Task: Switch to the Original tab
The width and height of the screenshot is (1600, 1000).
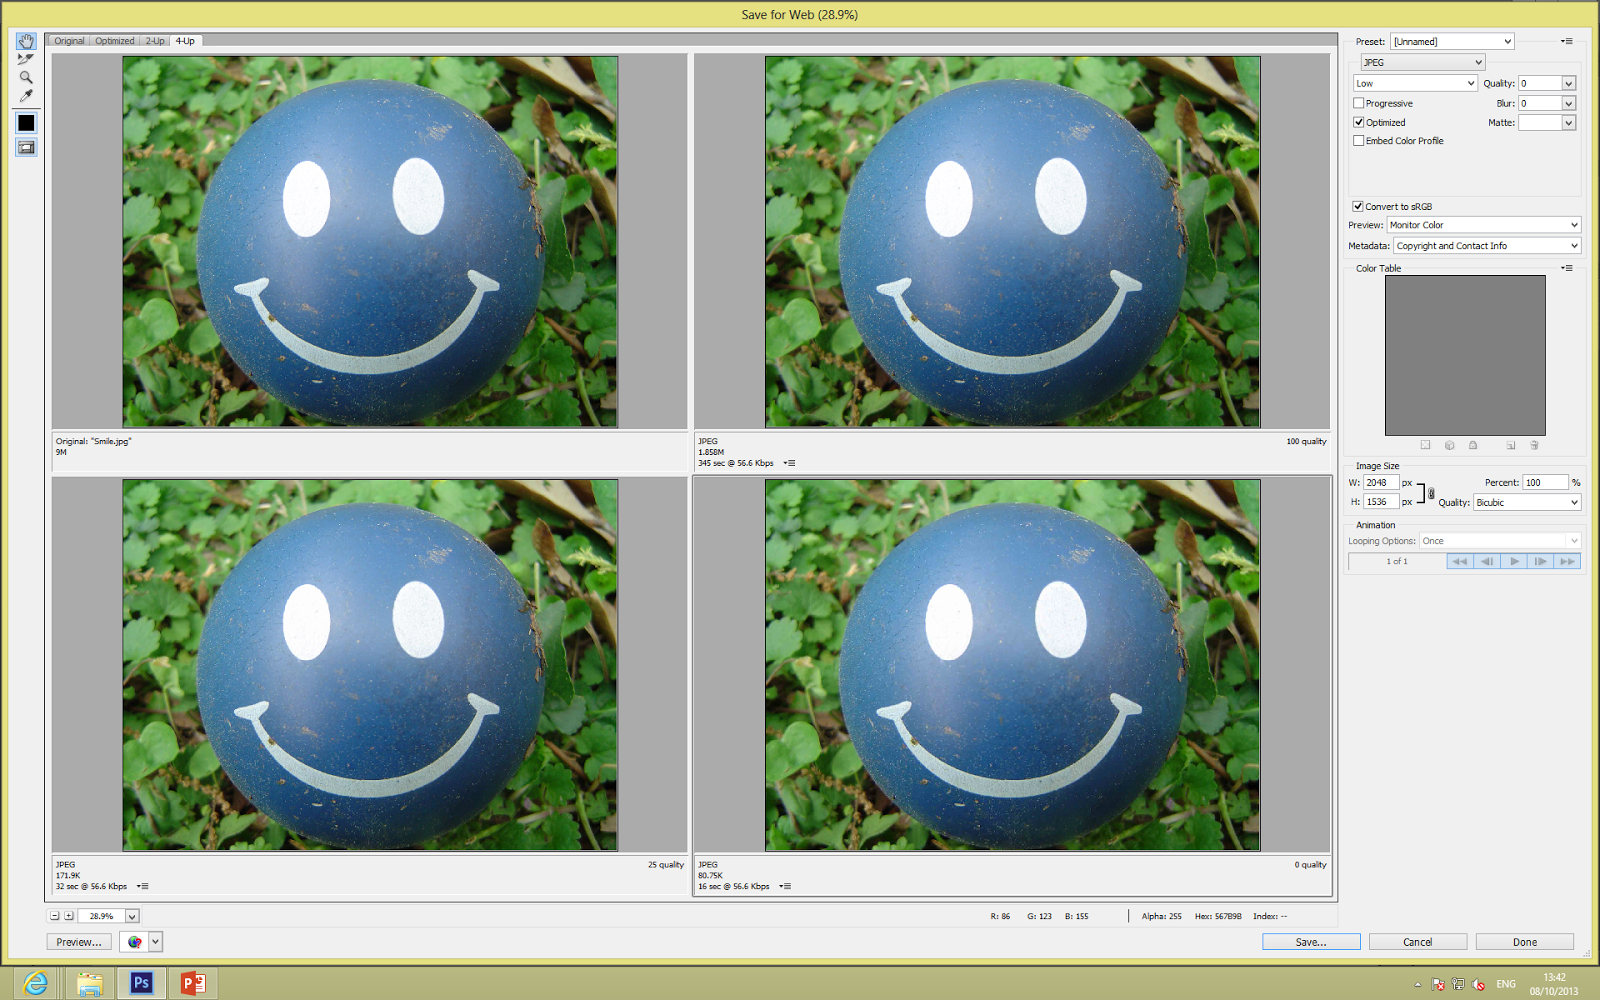Action: pyautogui.click(x=69, y=41)
